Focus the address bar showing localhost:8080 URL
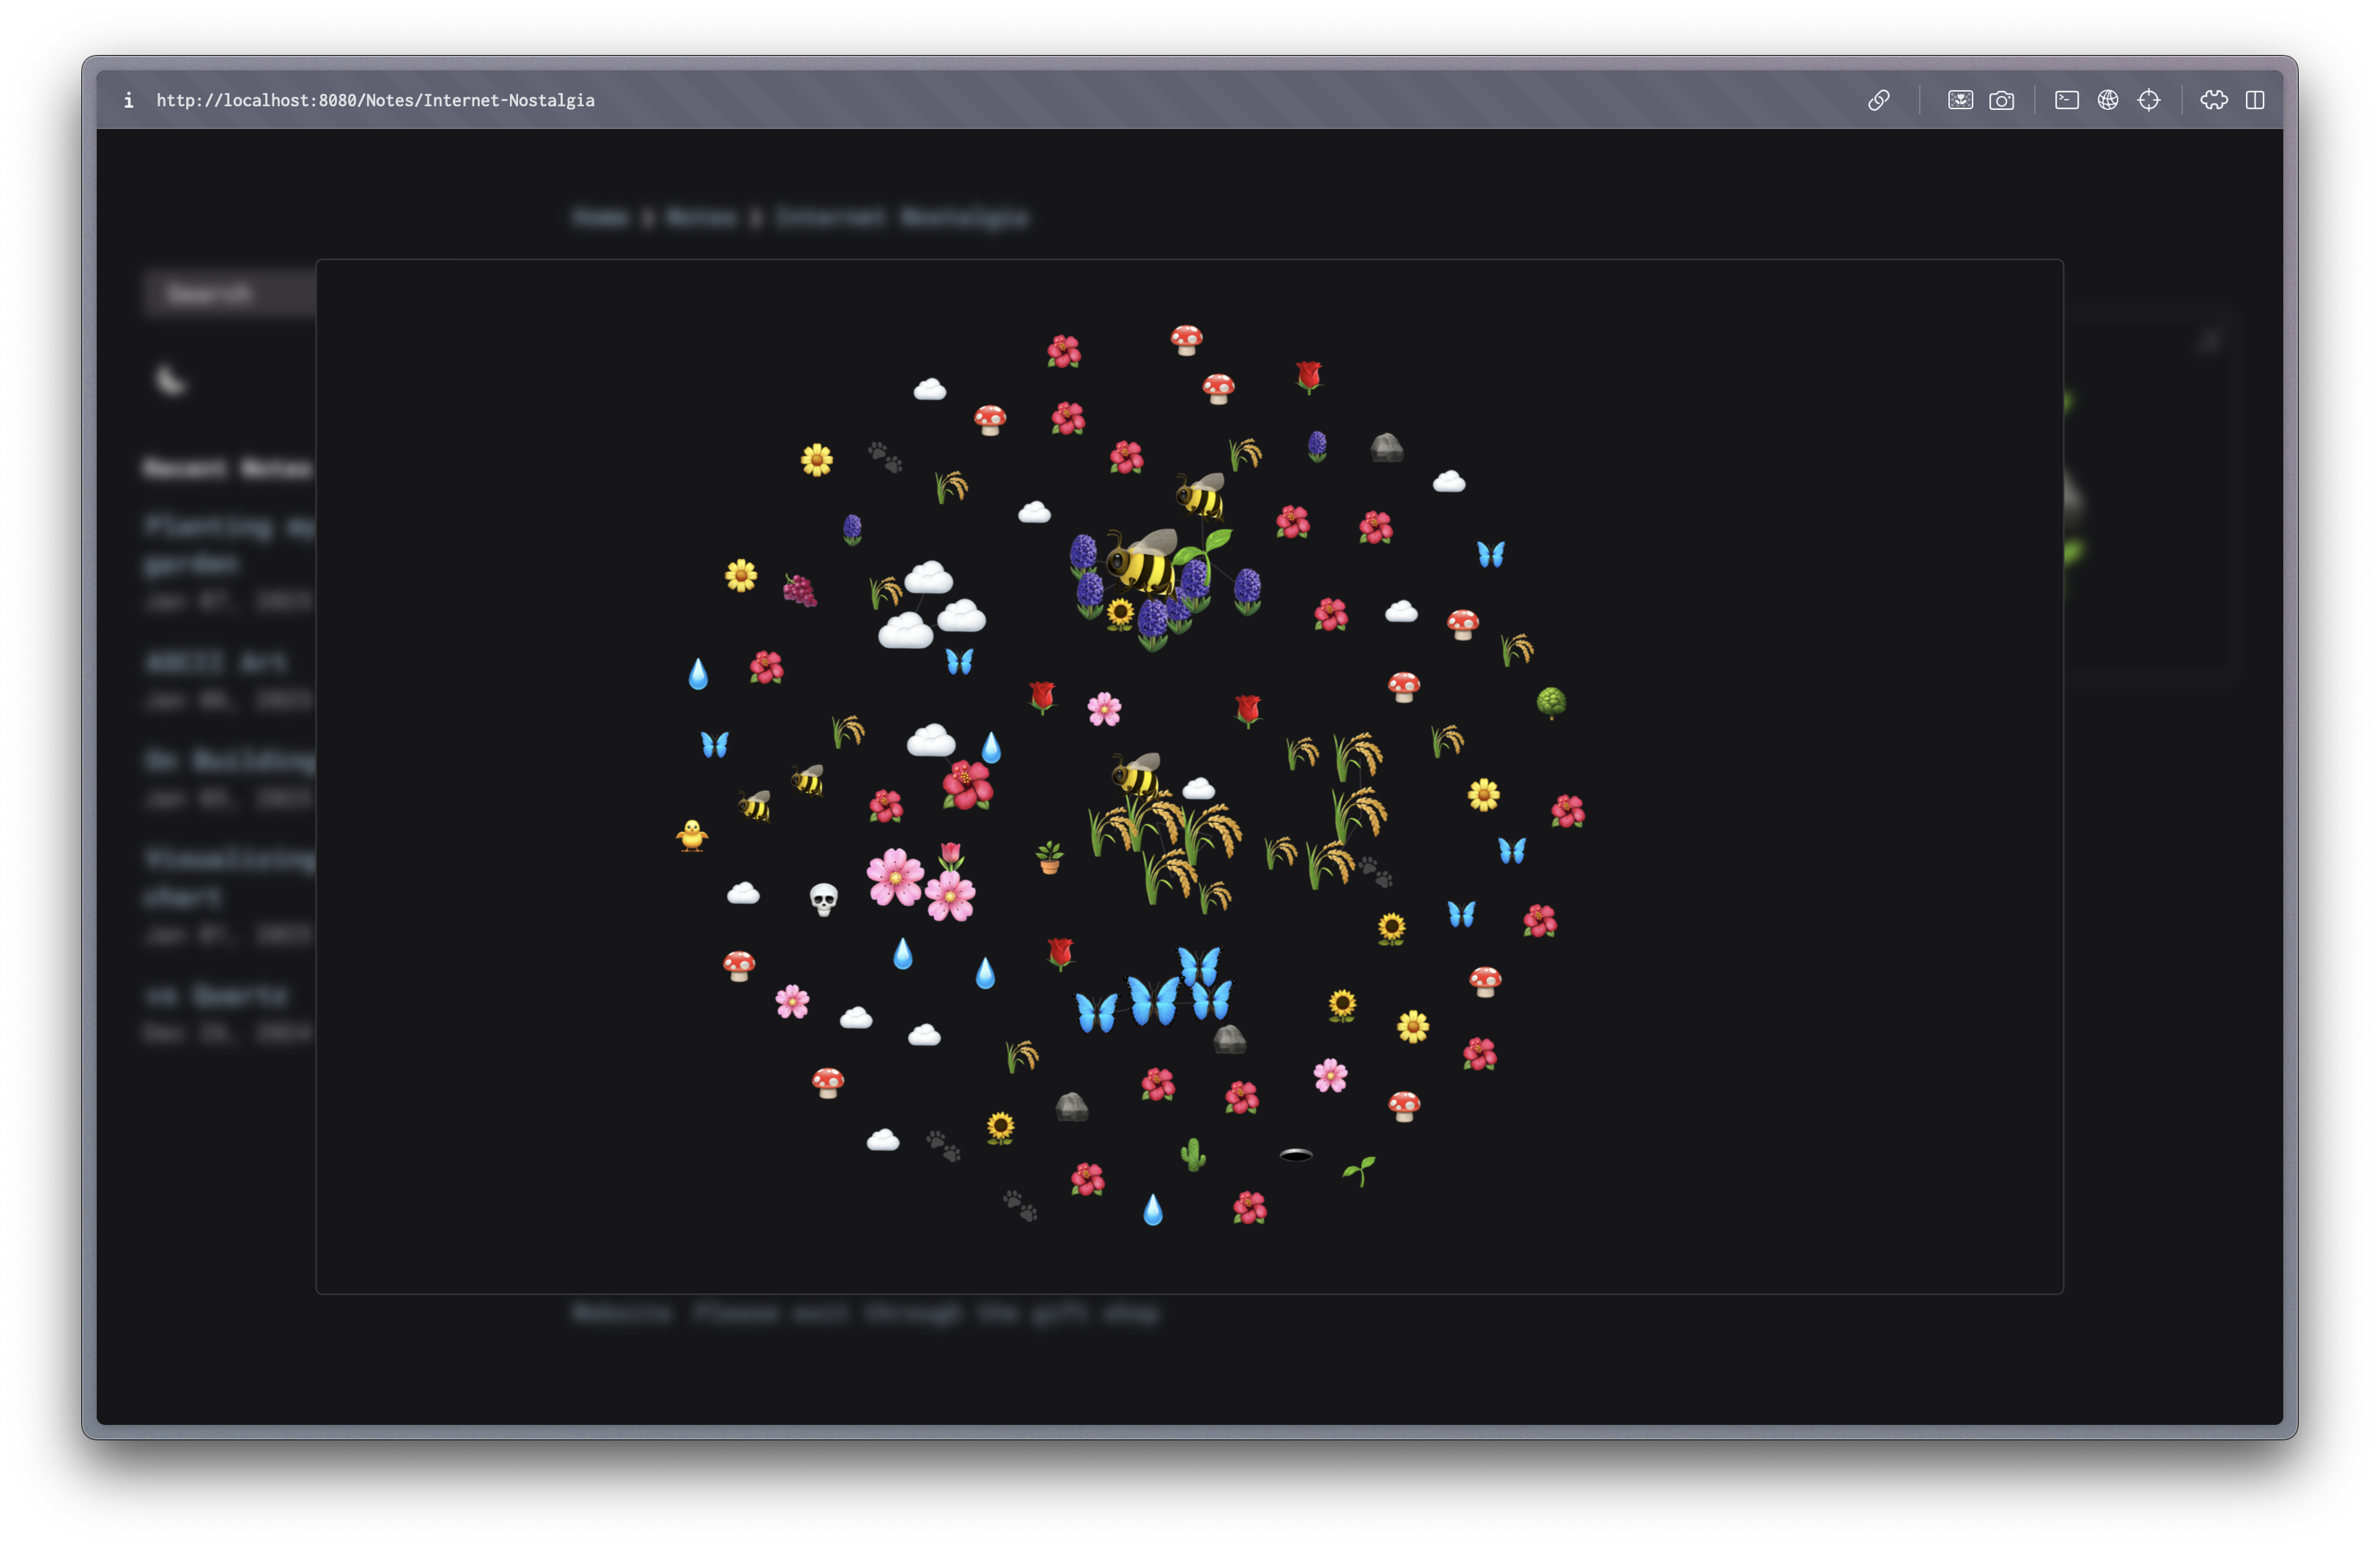The image size is (2380, 1548). [x=375, y=100]
